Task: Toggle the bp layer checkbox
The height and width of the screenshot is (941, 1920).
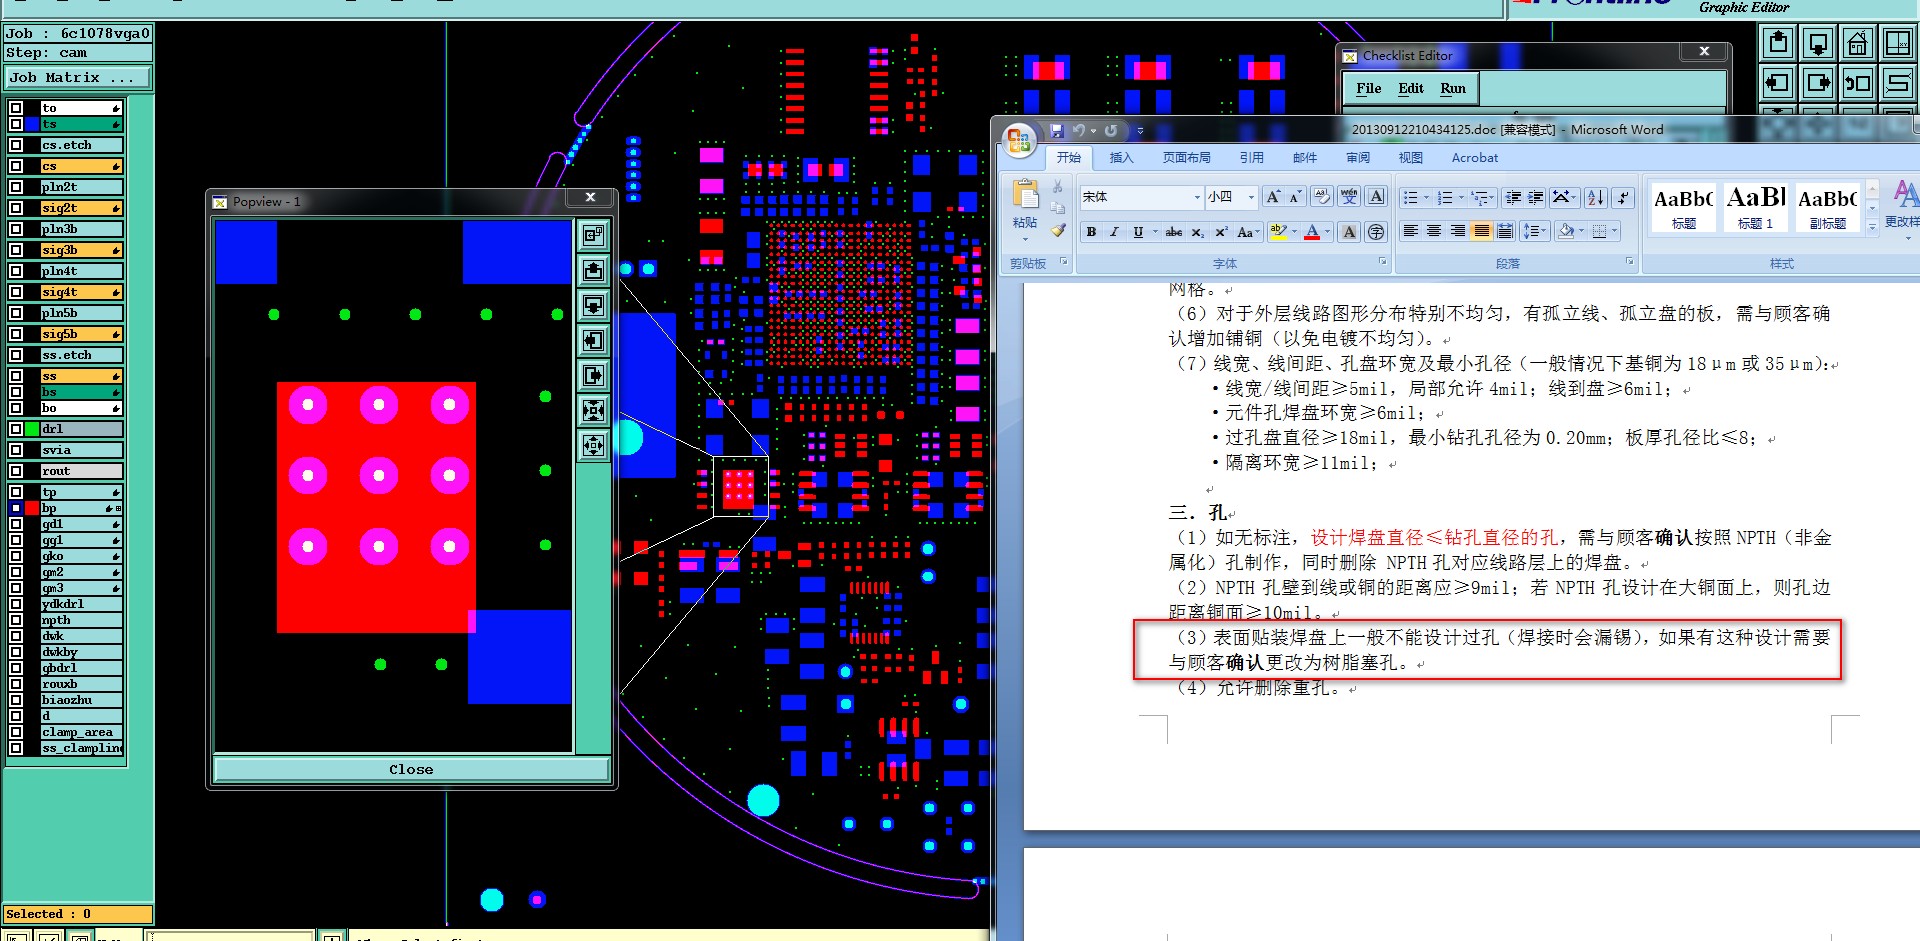Action: (x=16, y=508)
